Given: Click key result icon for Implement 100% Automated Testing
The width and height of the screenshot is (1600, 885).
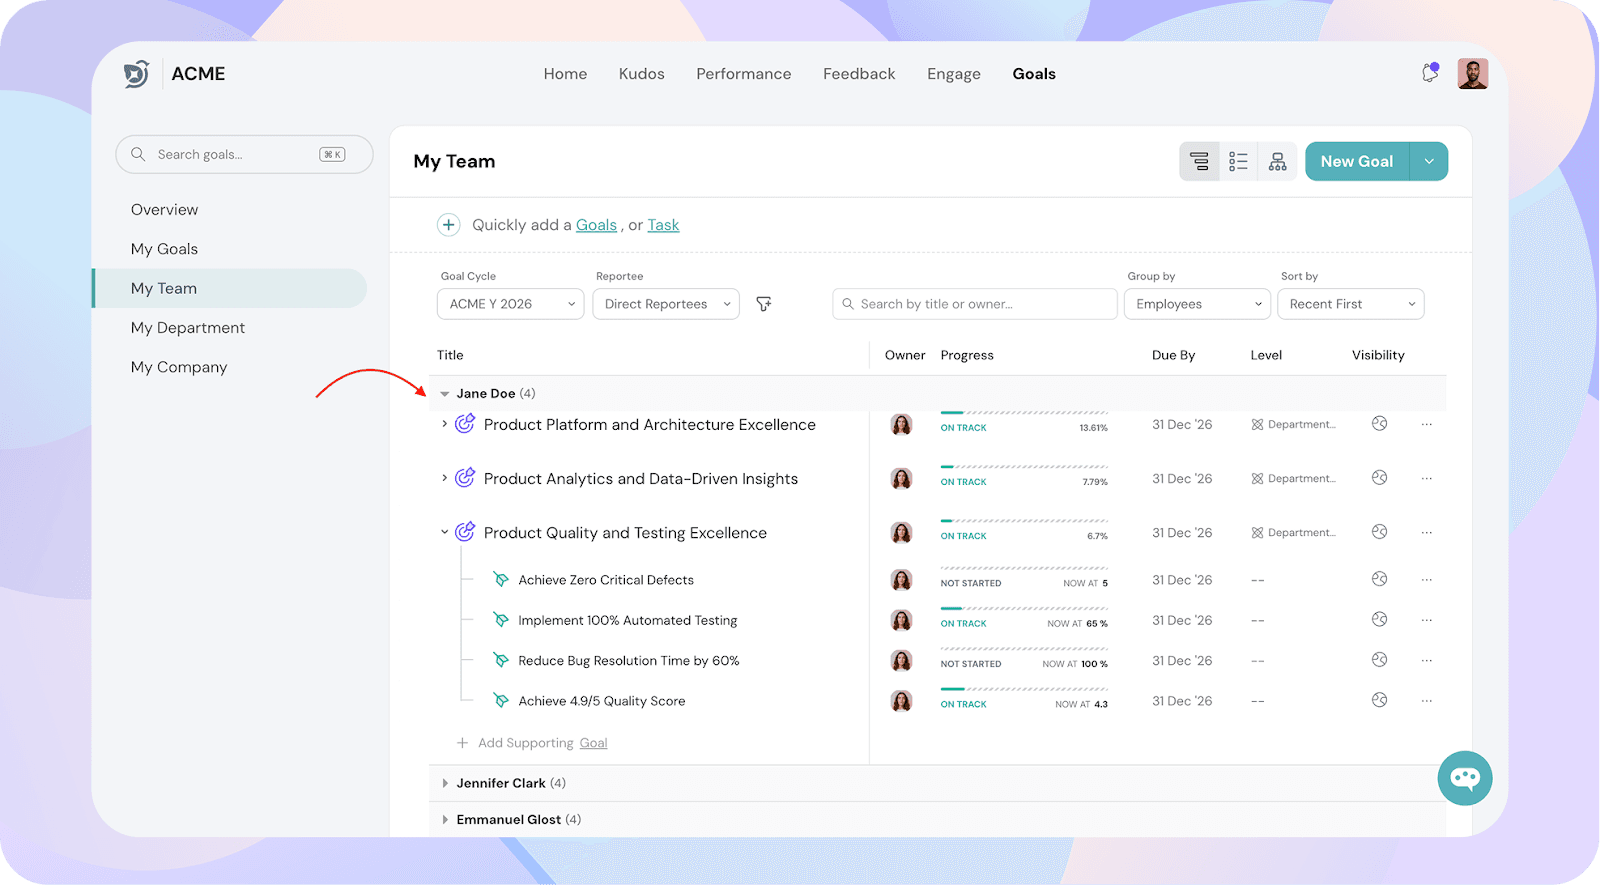Looking at the screenshot, I should pyautogui.click(x=501, y=620).
